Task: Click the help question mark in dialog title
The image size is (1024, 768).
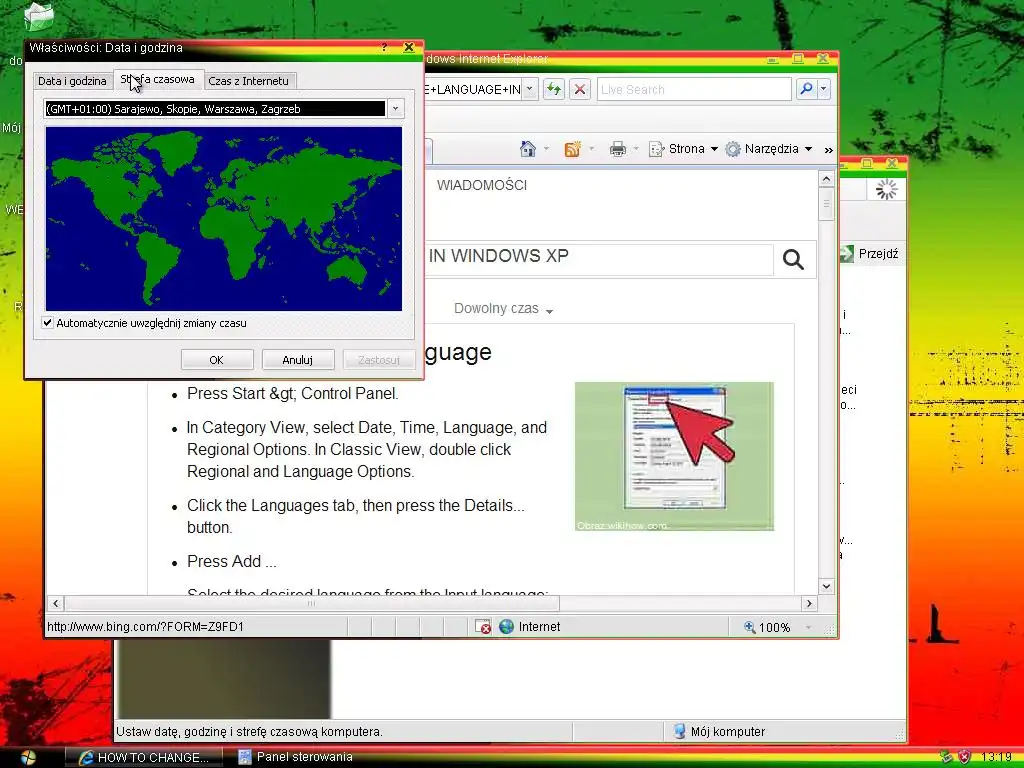Action: 384,47
